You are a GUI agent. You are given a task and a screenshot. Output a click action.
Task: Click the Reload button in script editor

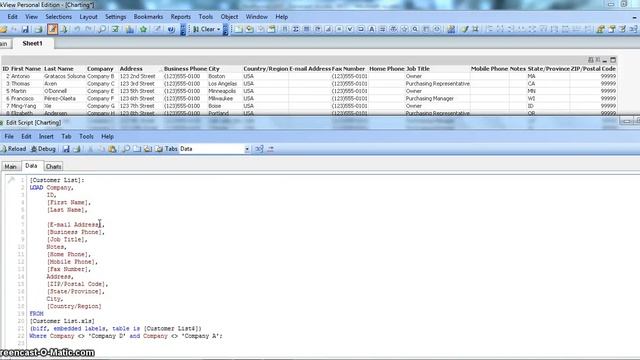point(13,149)
